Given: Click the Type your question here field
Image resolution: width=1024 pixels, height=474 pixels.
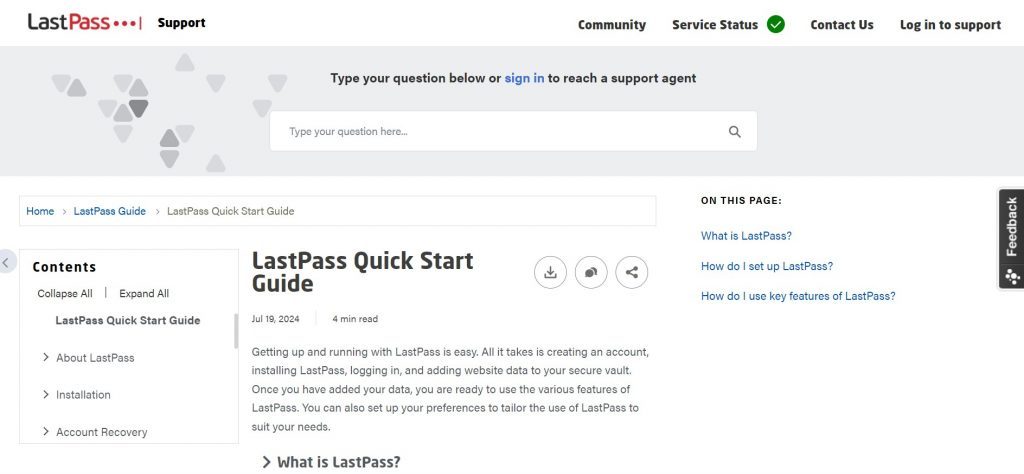Looking at the screenshot, I should (513, 131).
